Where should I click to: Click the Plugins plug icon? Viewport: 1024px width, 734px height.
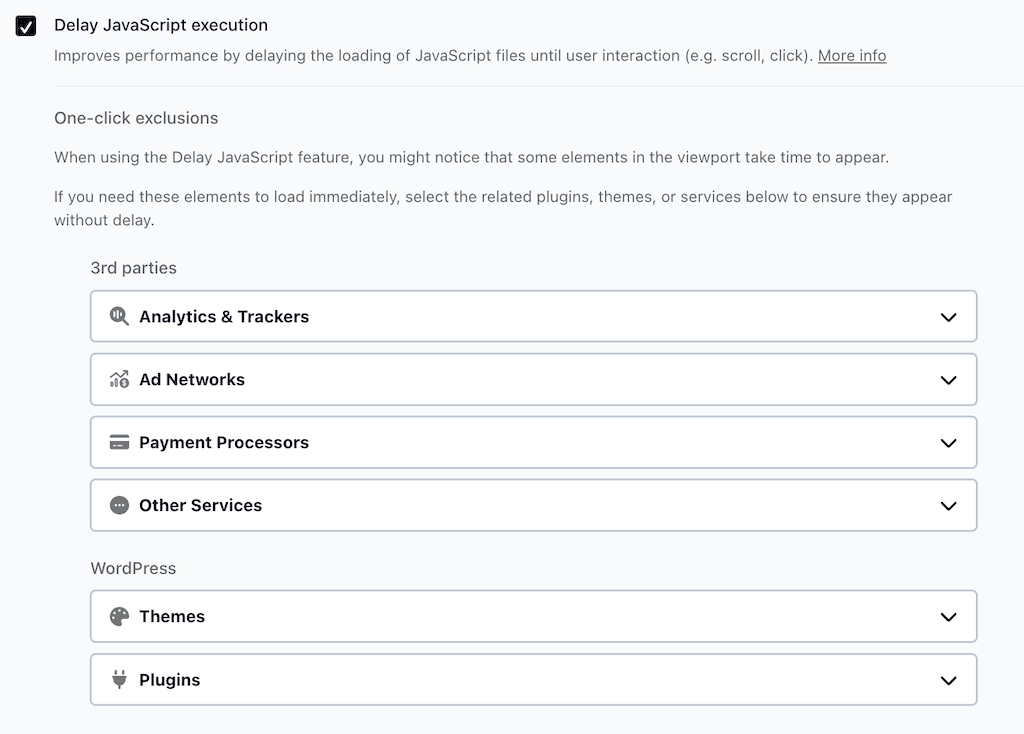coord(118,679)
